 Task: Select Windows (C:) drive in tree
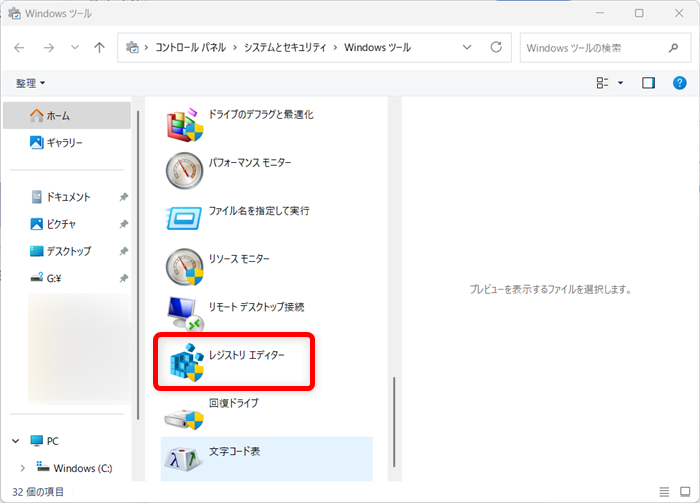[x=74, y=468]
